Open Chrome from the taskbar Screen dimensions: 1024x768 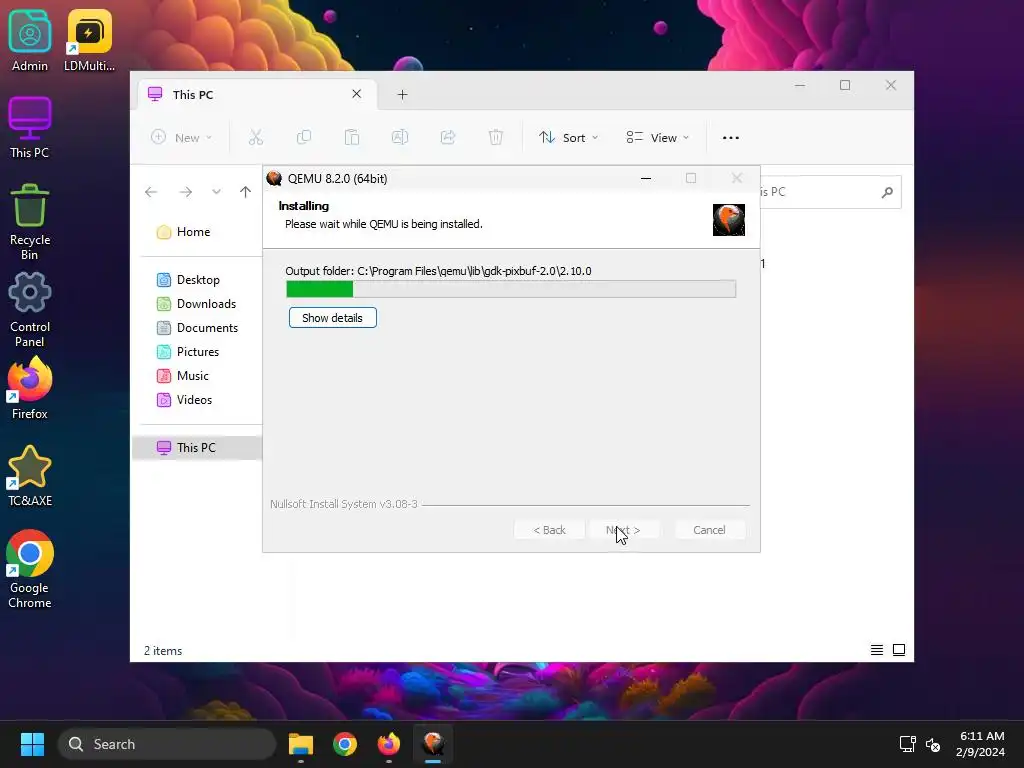point(345,744)
